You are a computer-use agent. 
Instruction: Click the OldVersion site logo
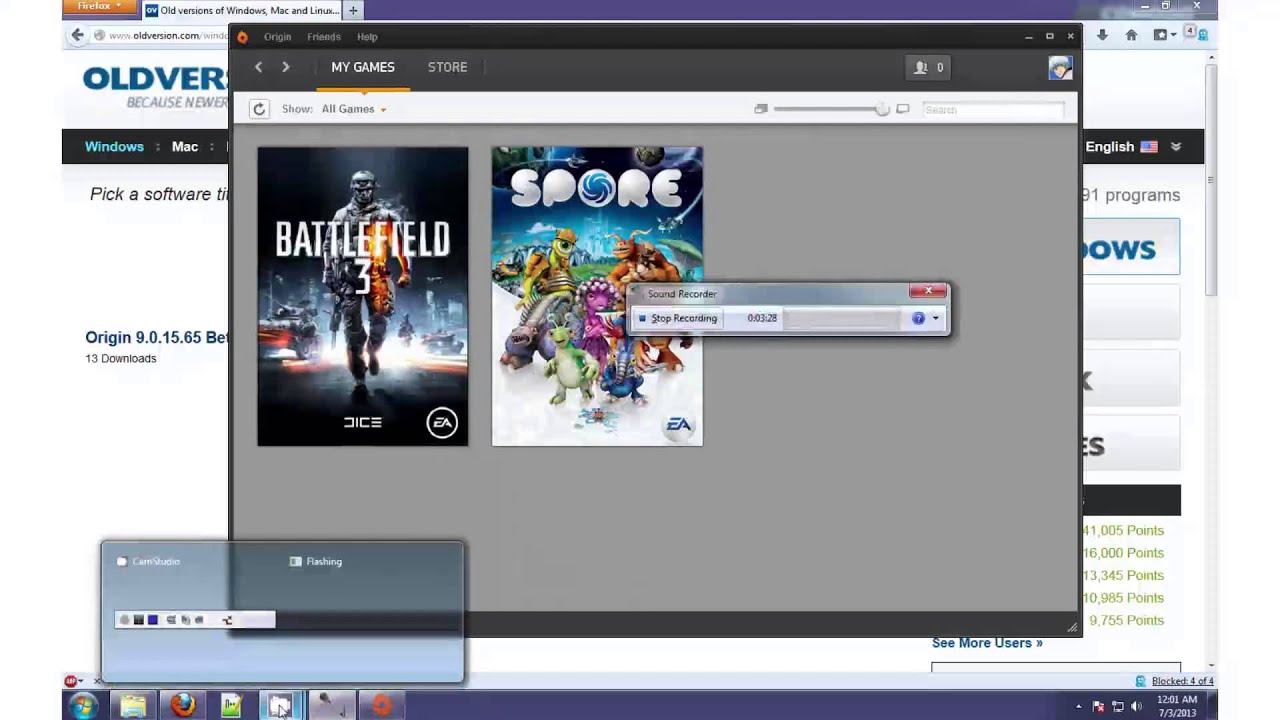(155, 86)
